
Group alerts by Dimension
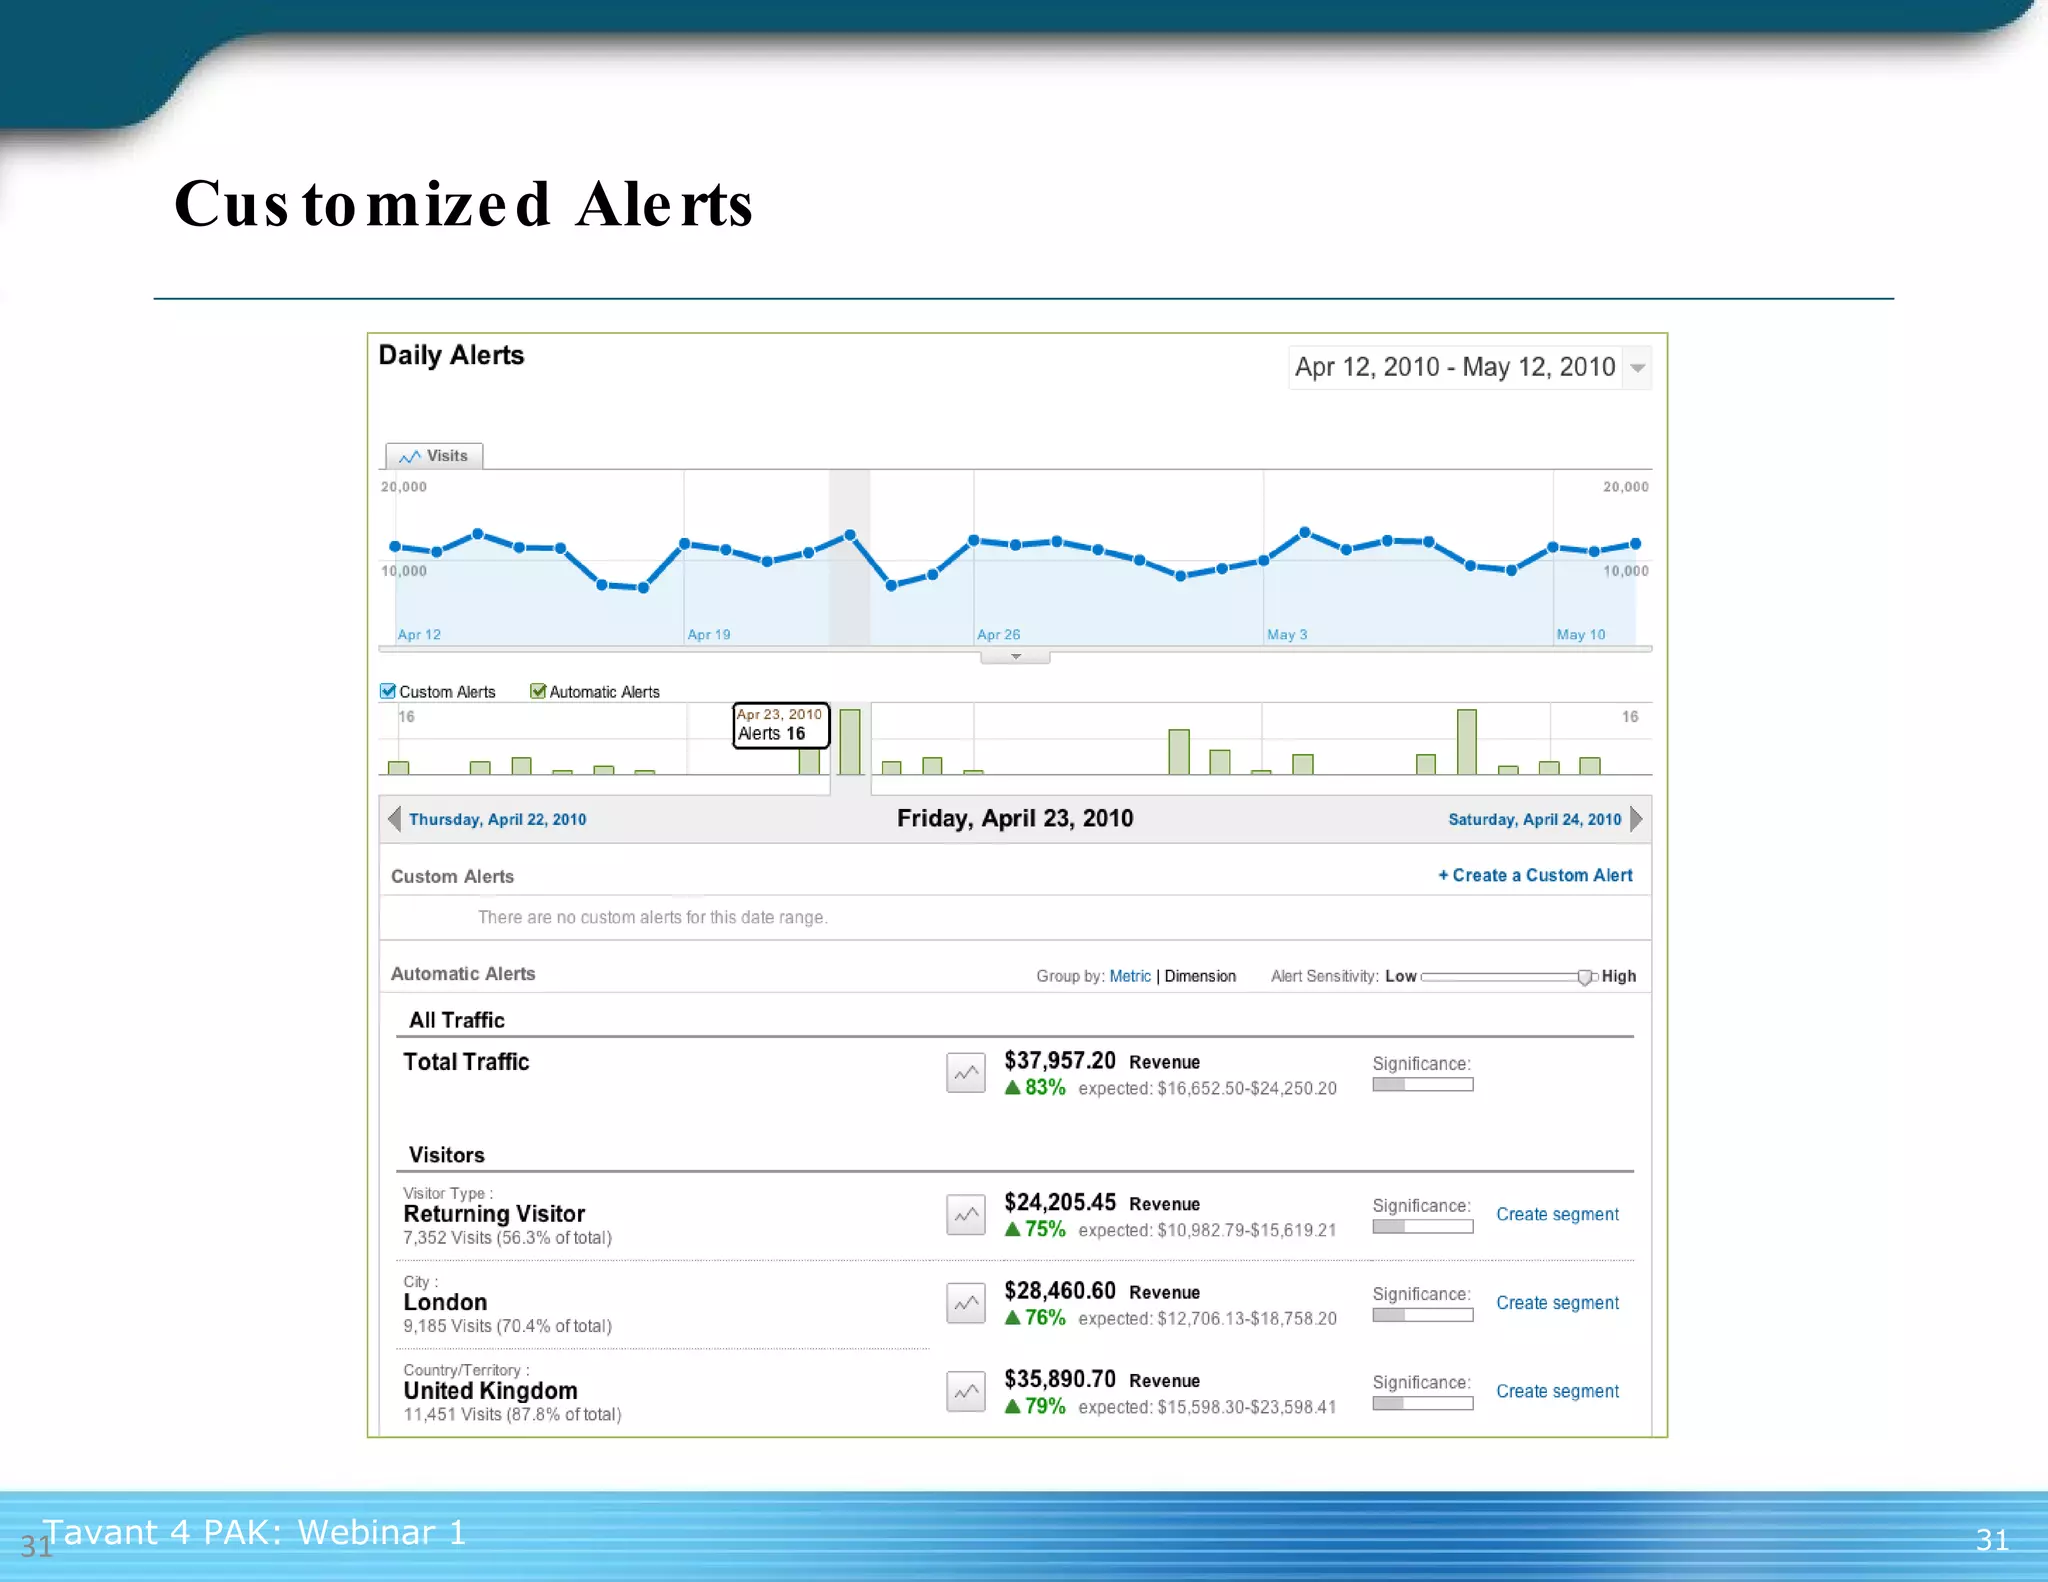pyautogui.click(x=1200, y=976)
